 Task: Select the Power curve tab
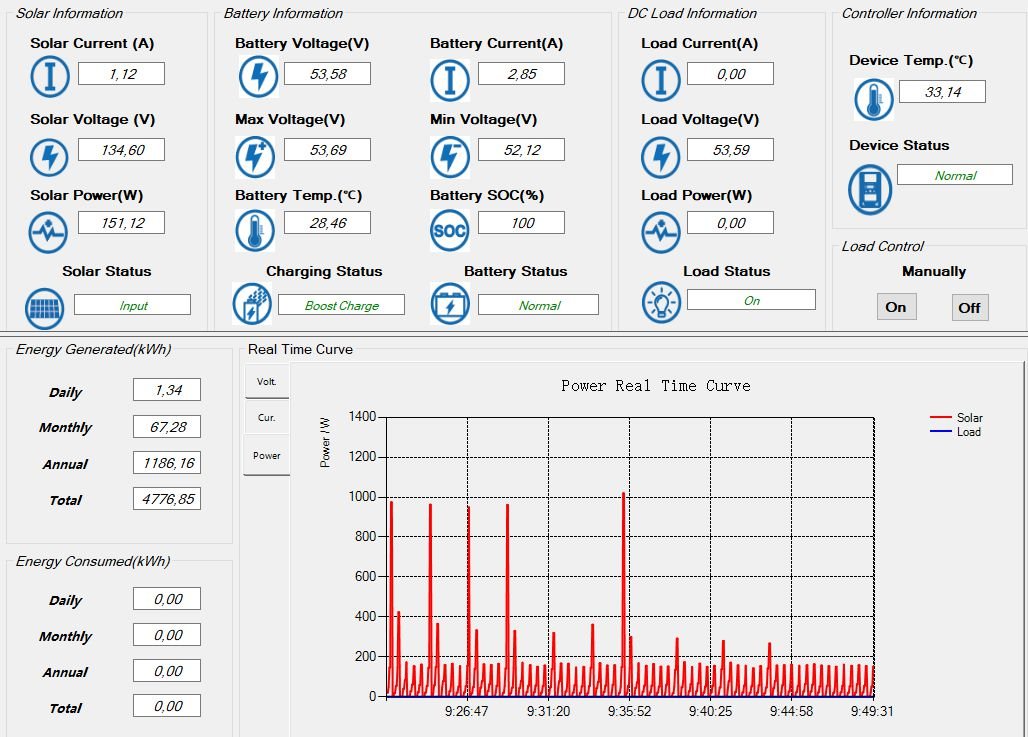coord(266,455)
